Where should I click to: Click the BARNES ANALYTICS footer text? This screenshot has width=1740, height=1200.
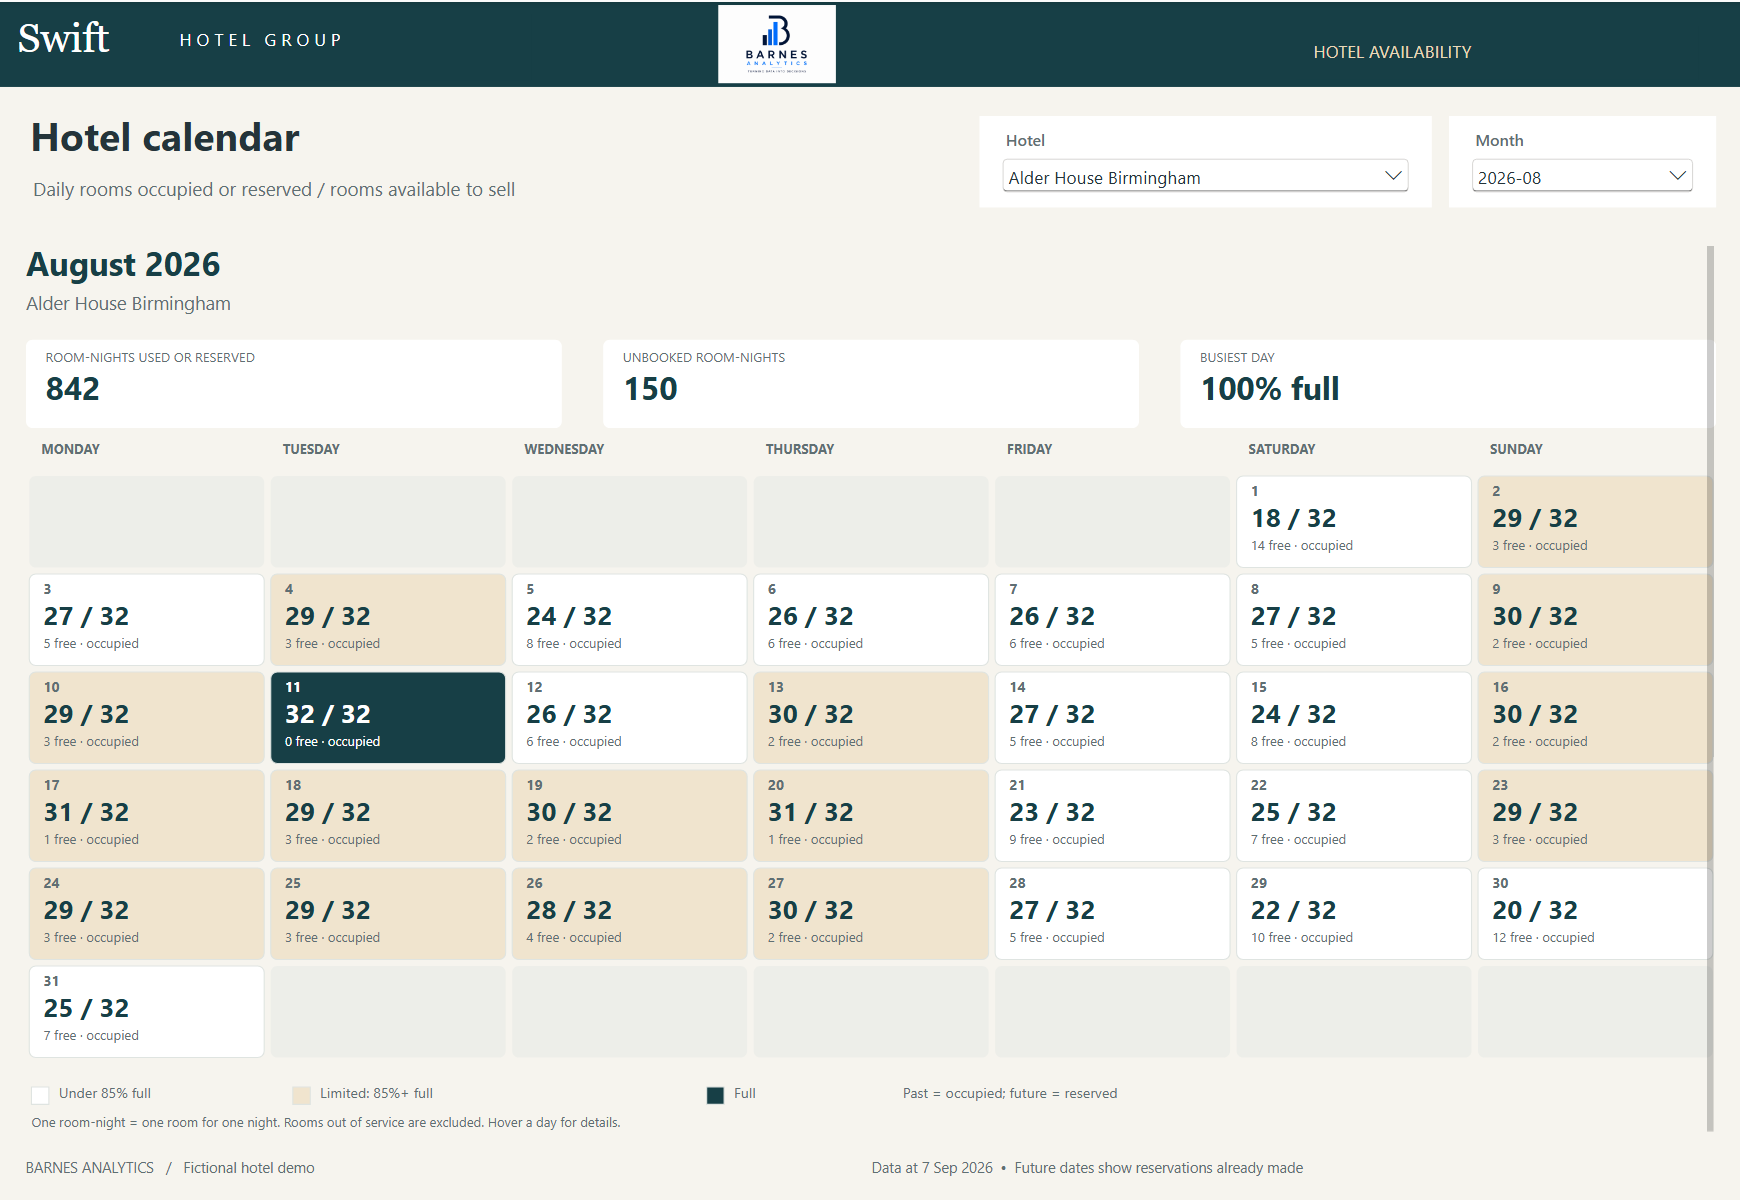click(90, 1168)
